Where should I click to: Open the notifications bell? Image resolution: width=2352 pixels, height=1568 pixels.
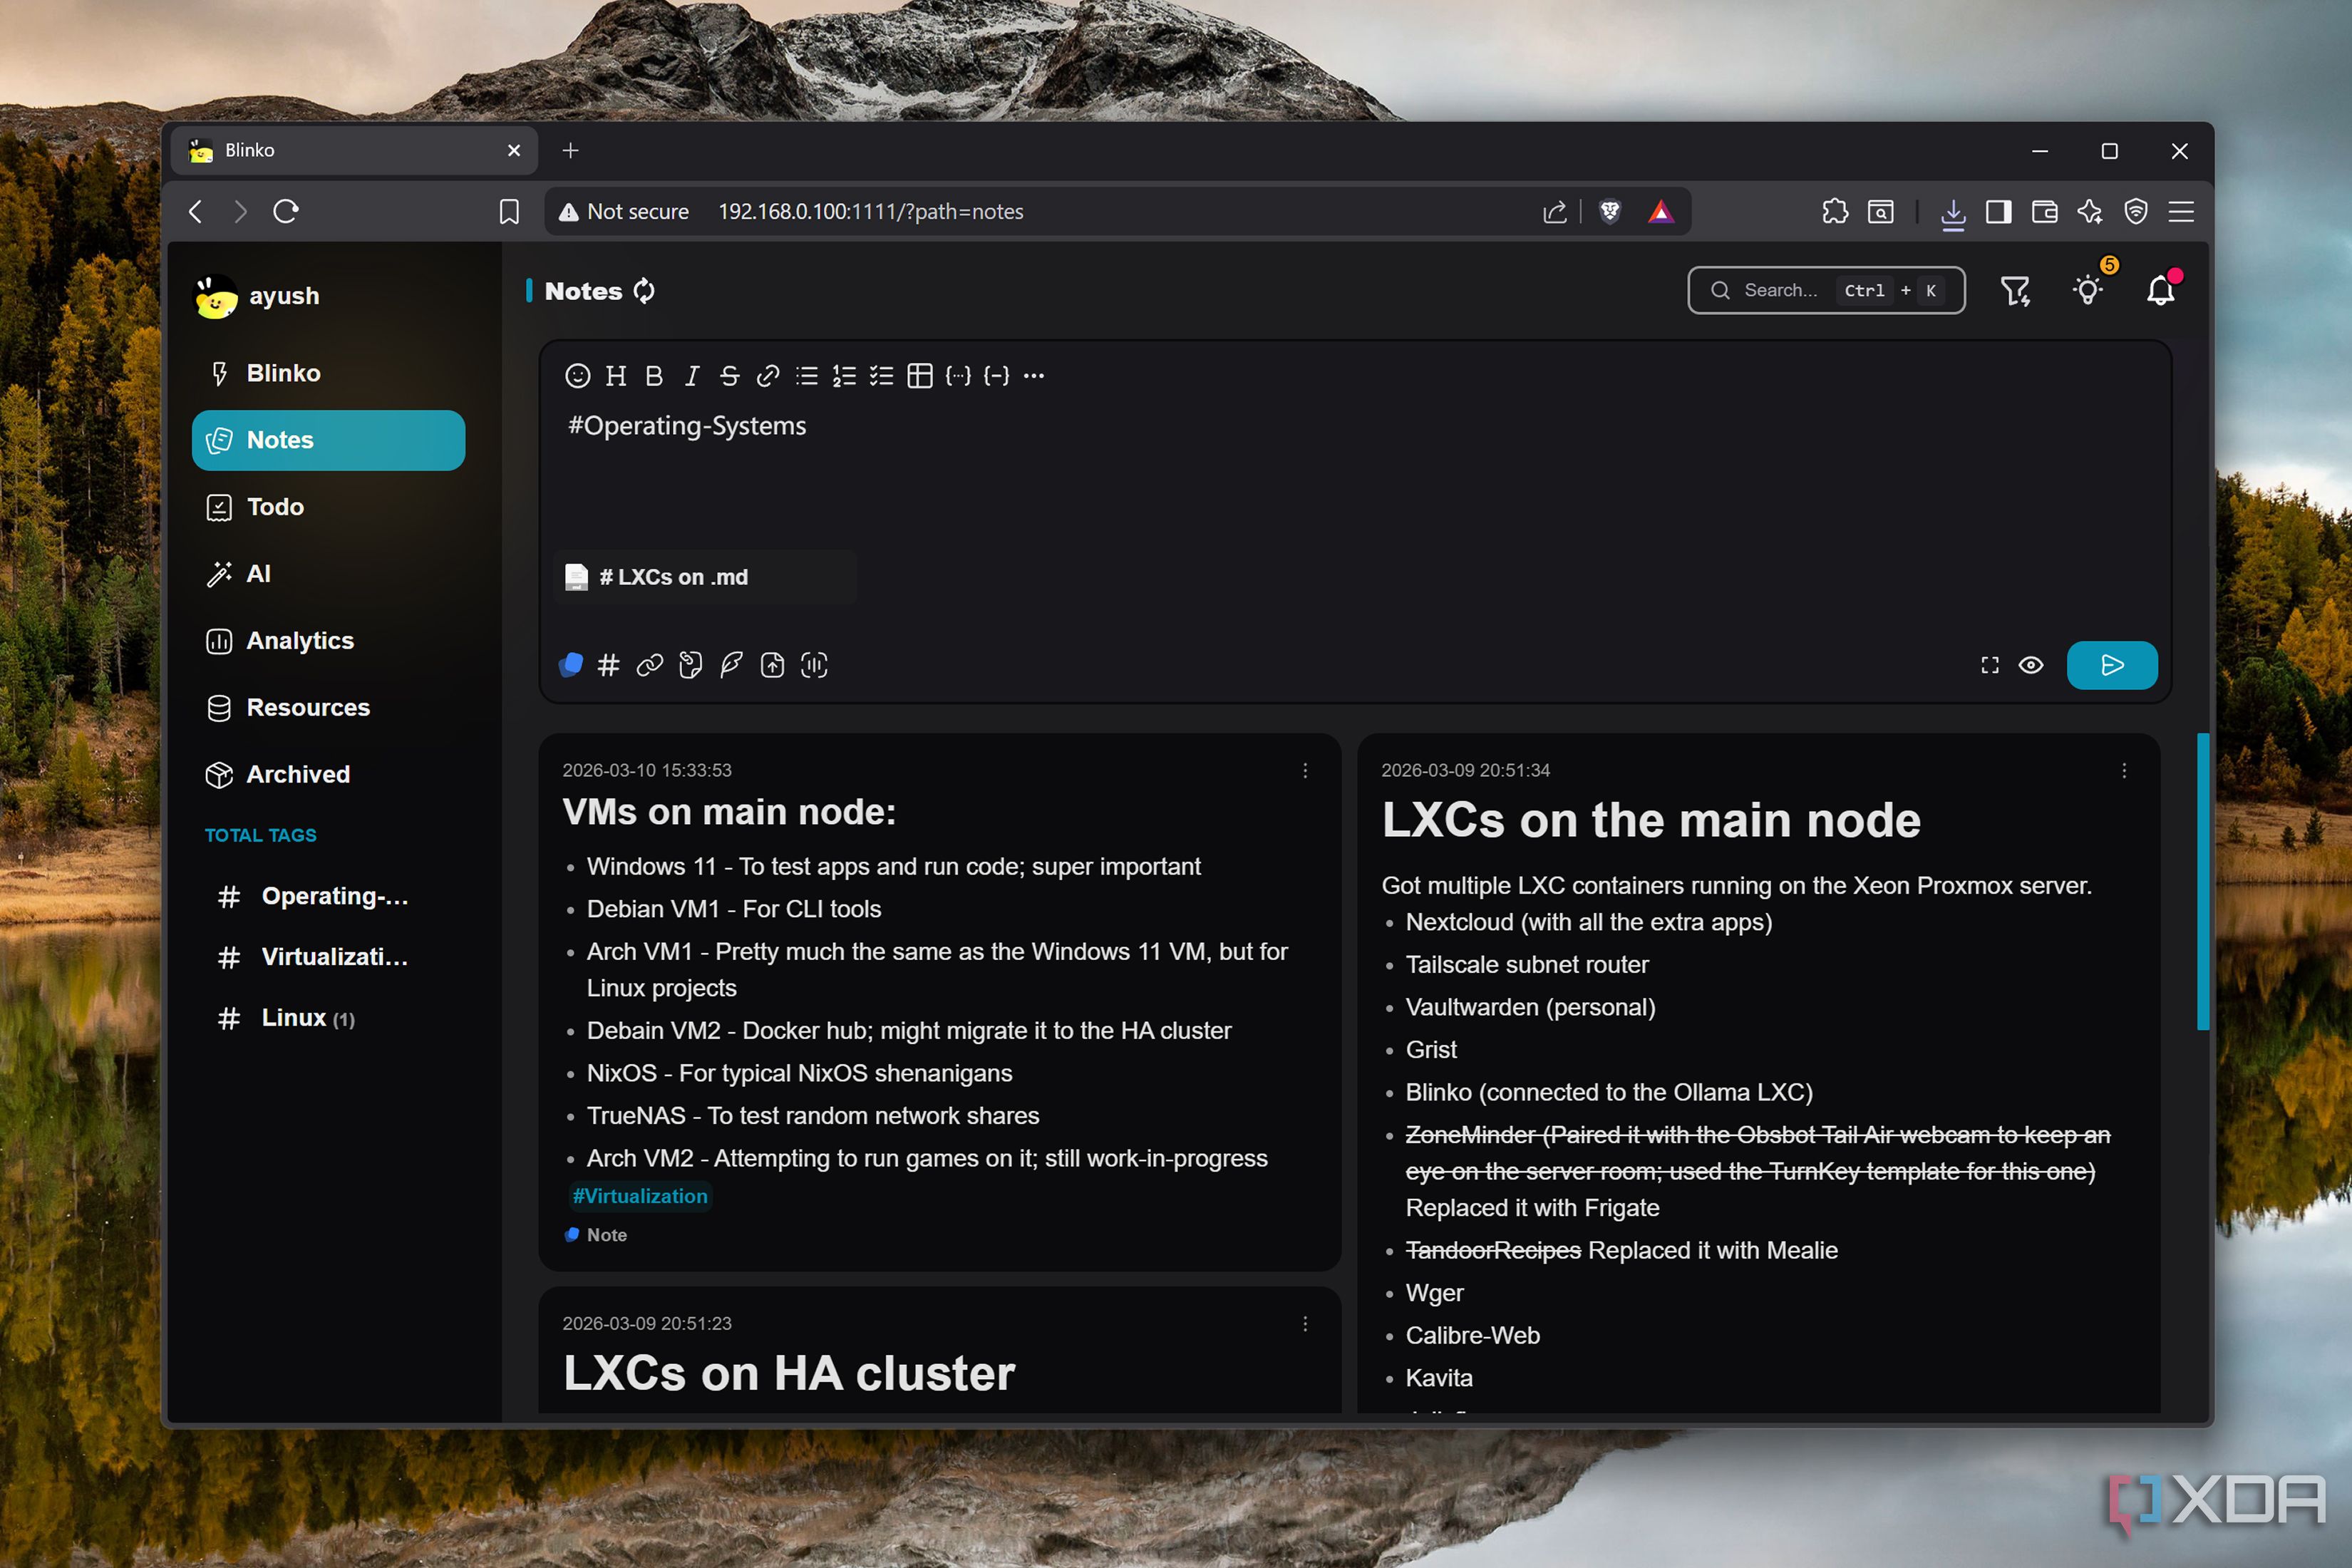[x=2161, y=291]
